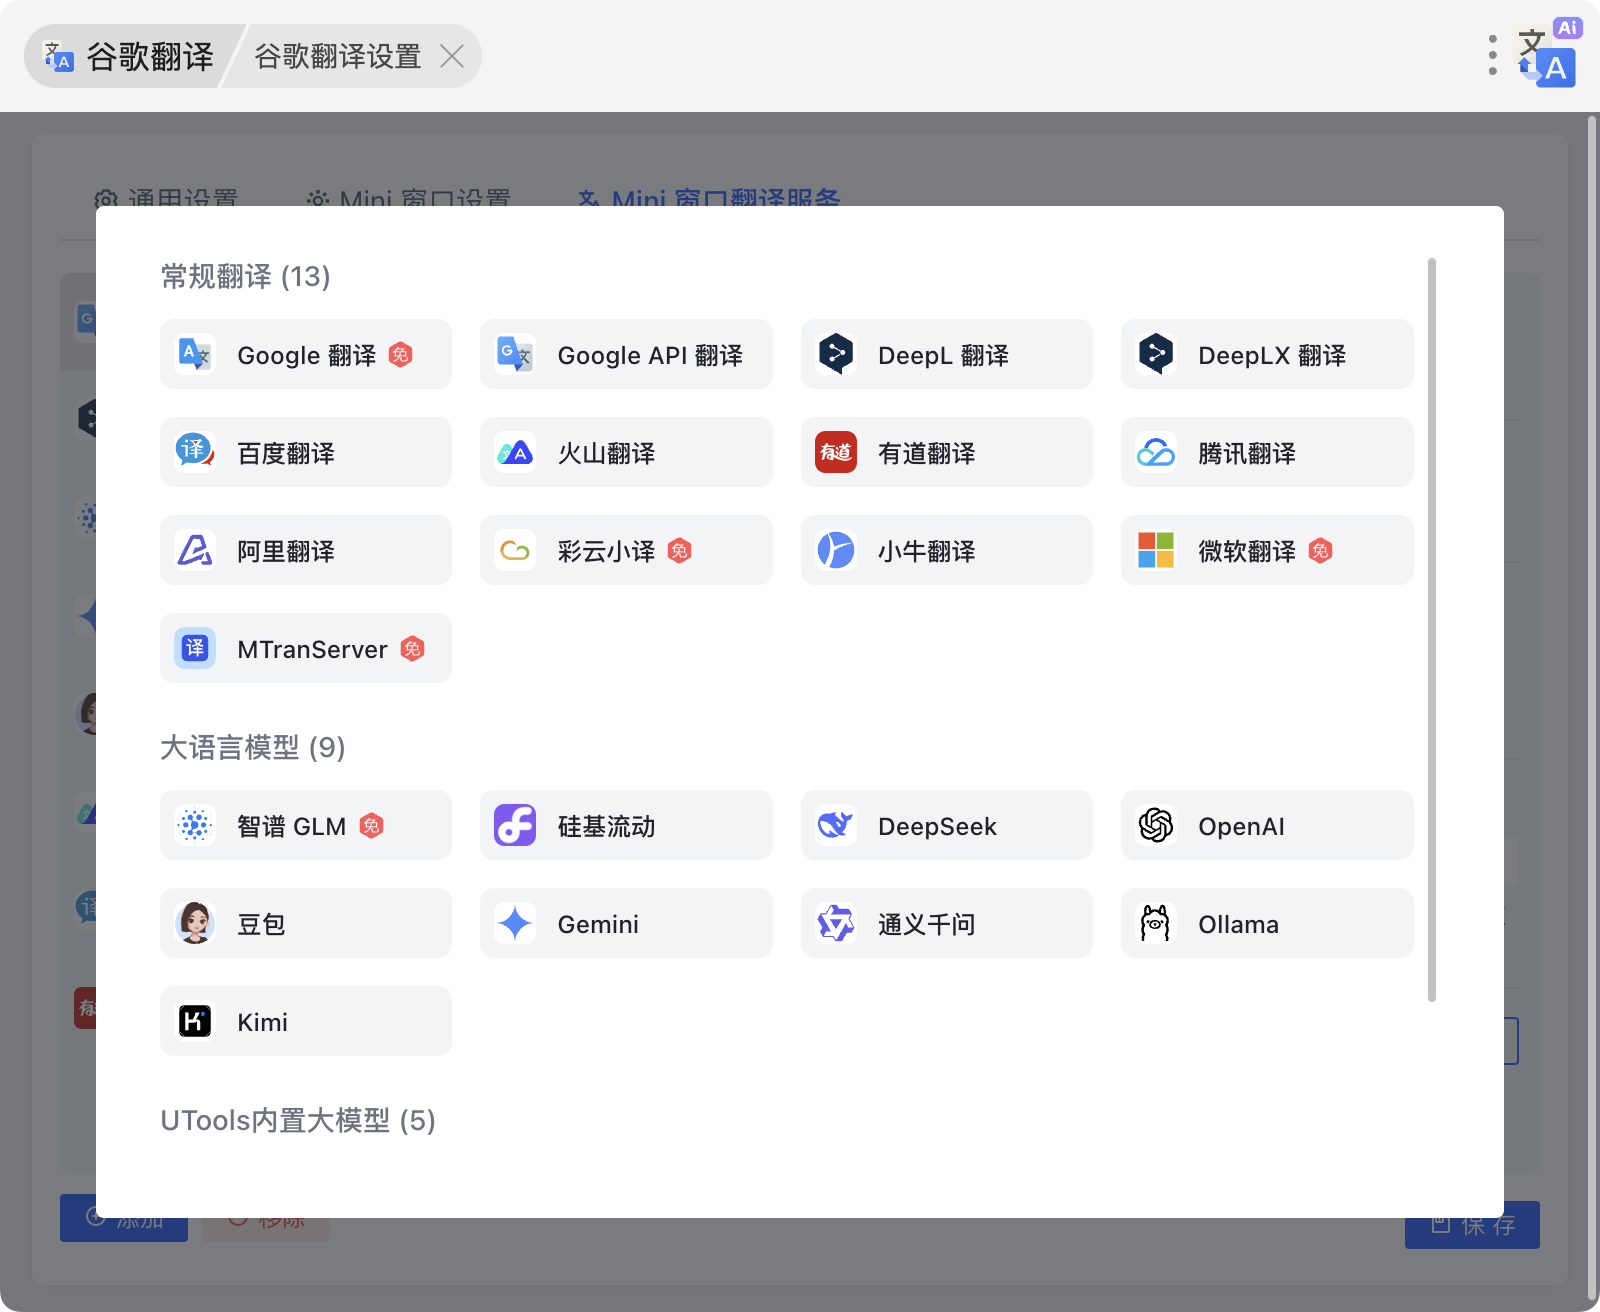Click the 豆包 label text
Image resolution: width=1600 pixels, height=1312 pixels.
click(x=261, y=924)
